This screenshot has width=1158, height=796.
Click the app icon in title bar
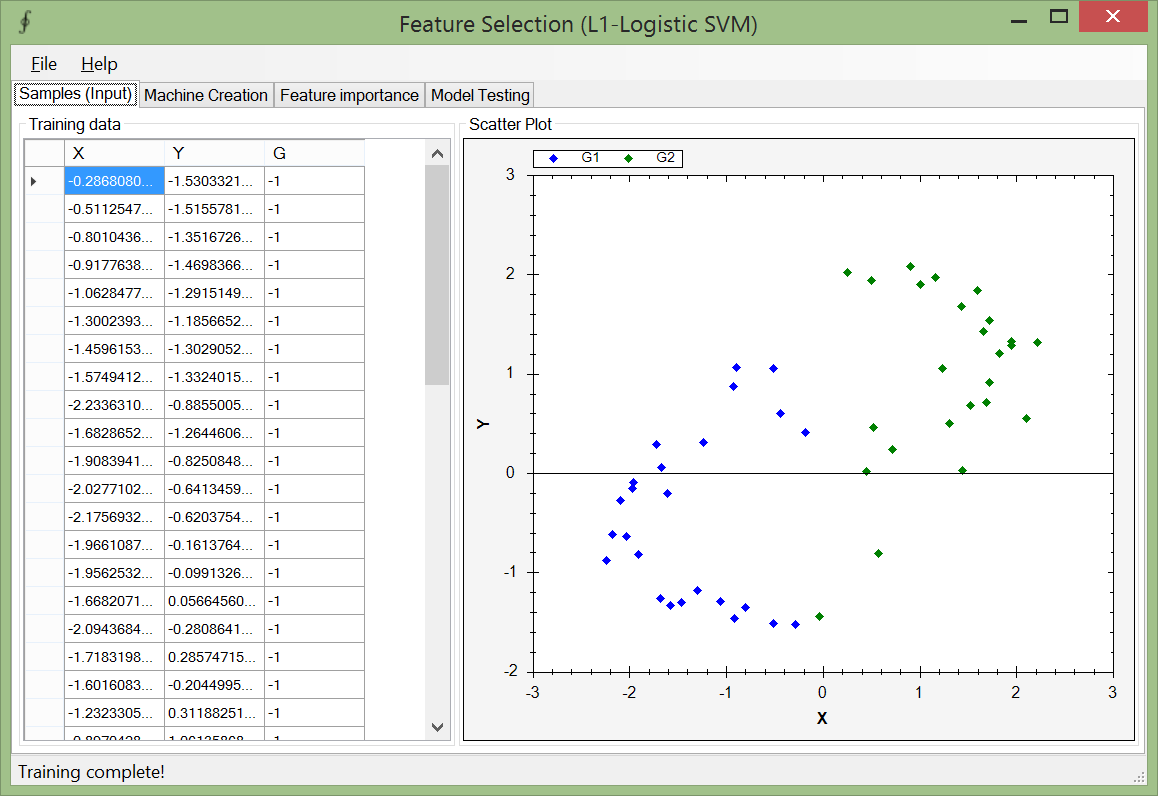click(x=25, y=23)
